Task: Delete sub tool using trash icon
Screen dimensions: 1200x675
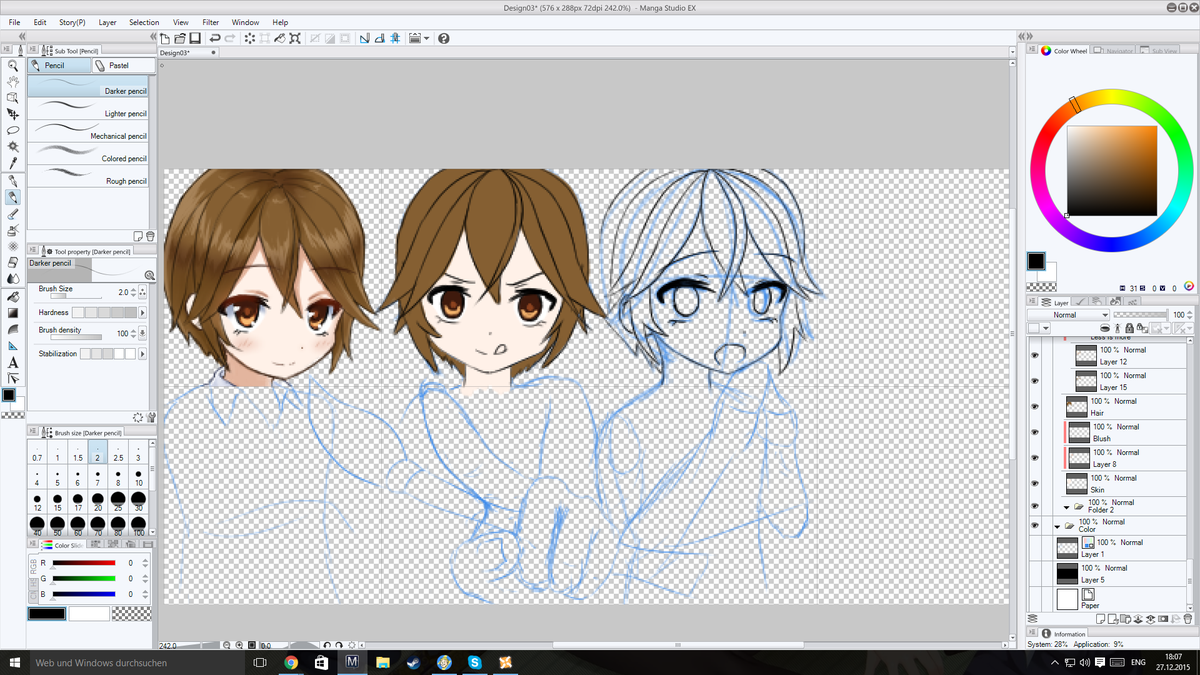Action: (150, 236)
